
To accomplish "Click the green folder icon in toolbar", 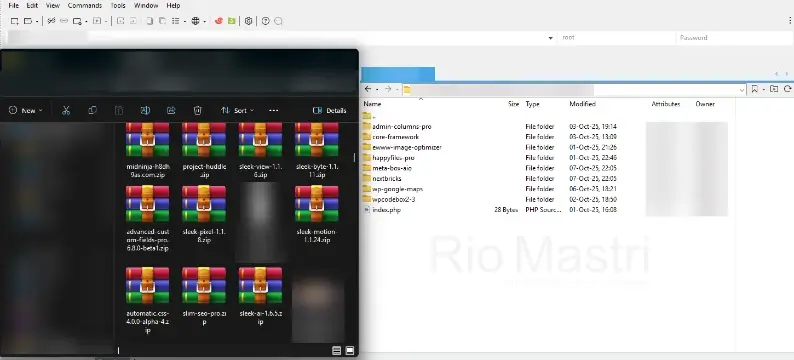I will 231,21.
